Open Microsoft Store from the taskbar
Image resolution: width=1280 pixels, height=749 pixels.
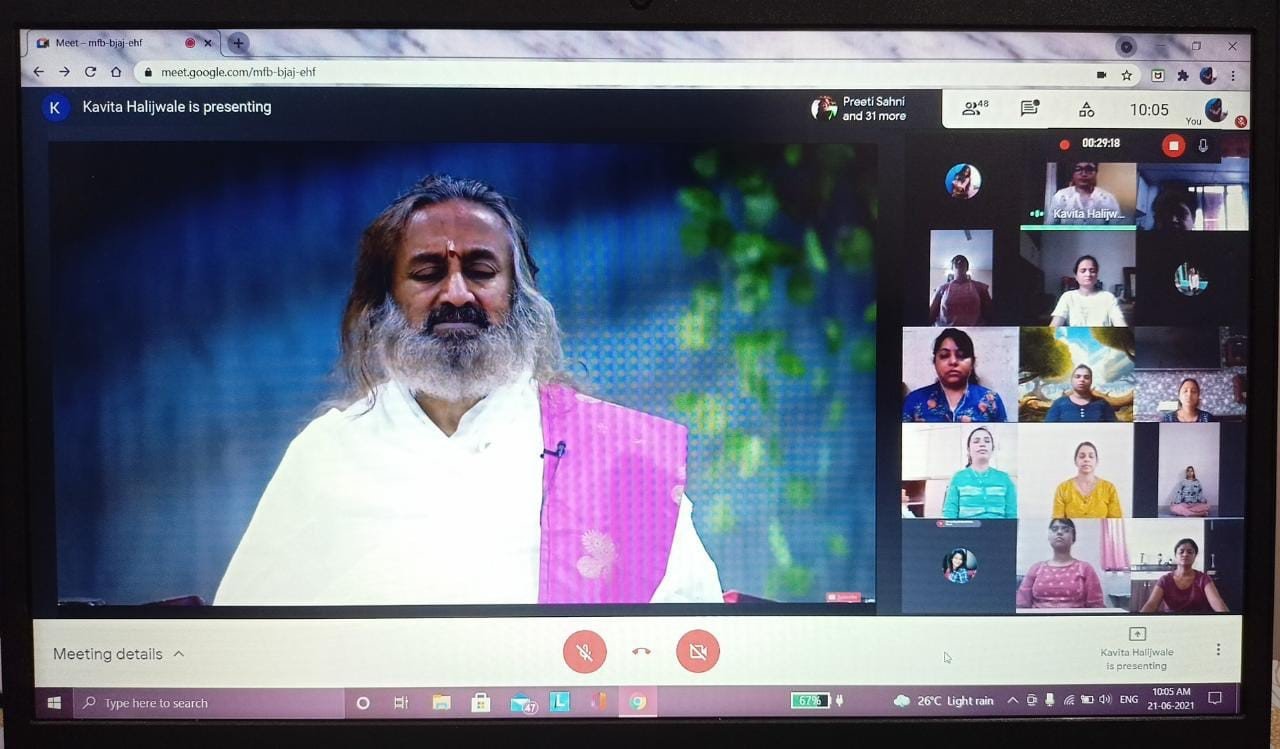coord(480,703)
